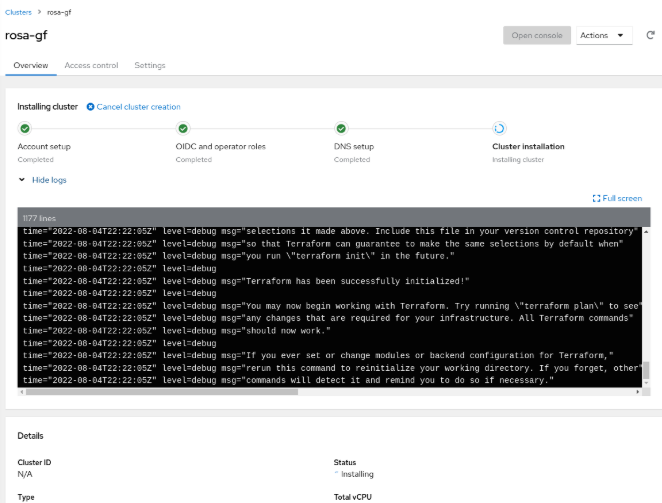Collapse logs with the Hide logs chevron

coord(22,180)
